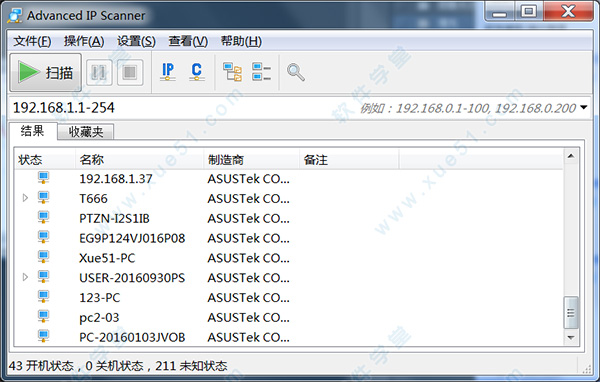Open the 文件(F) menu
Viewport: 600px width, 382px height.
(x=32, y=41)
